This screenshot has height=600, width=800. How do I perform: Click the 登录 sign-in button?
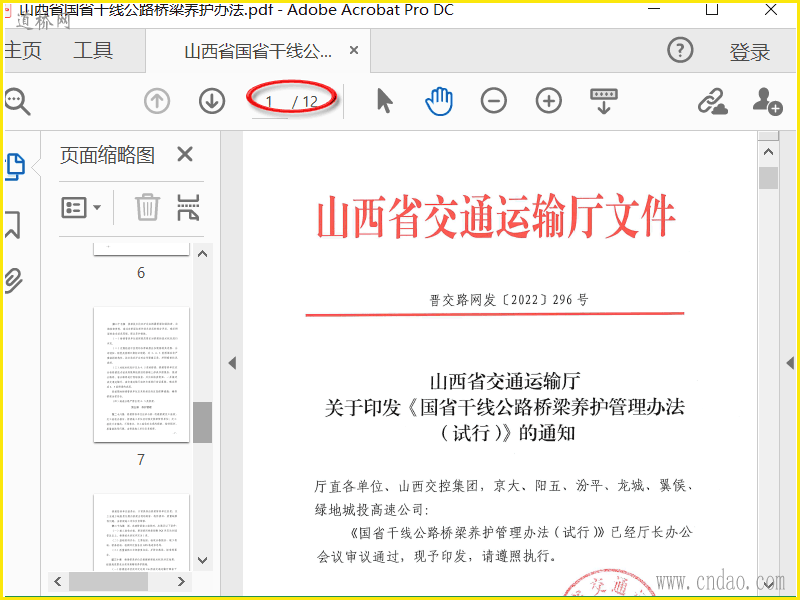[749, 52]
